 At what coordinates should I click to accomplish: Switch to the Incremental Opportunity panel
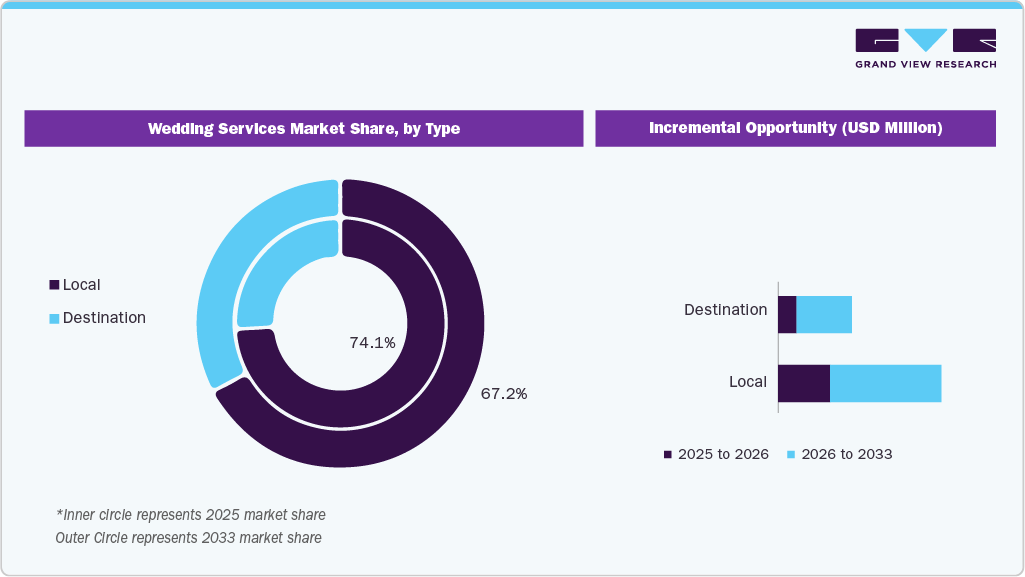pos(795,128)
